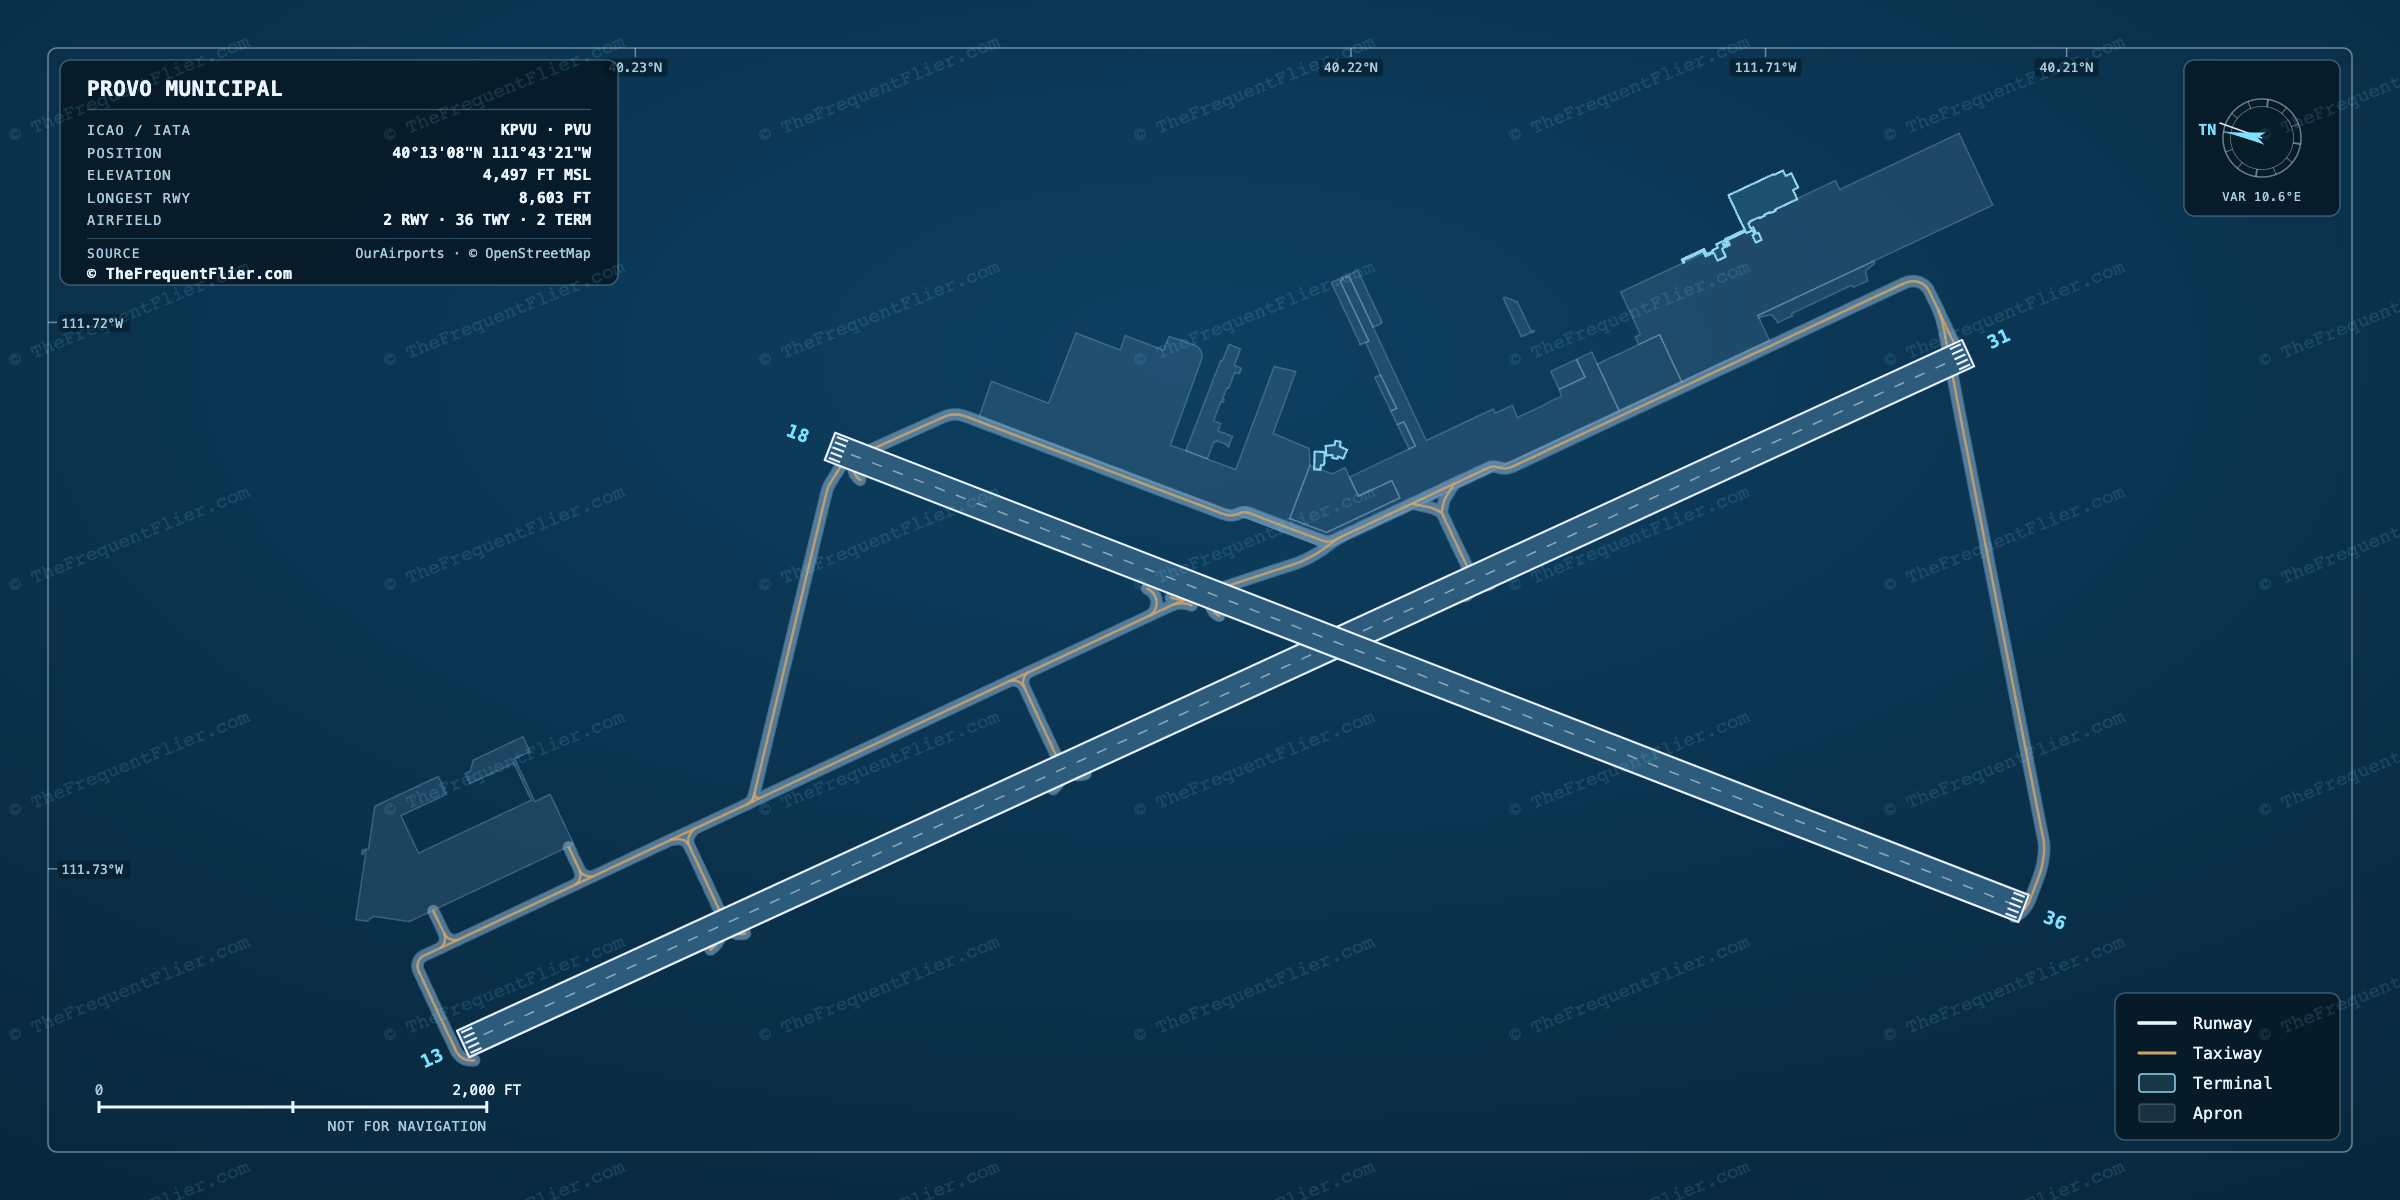Viewport: 2400px width, 1200px height.
Task: Click the ELEVATION field label
Action: click(x=129, y=175)
